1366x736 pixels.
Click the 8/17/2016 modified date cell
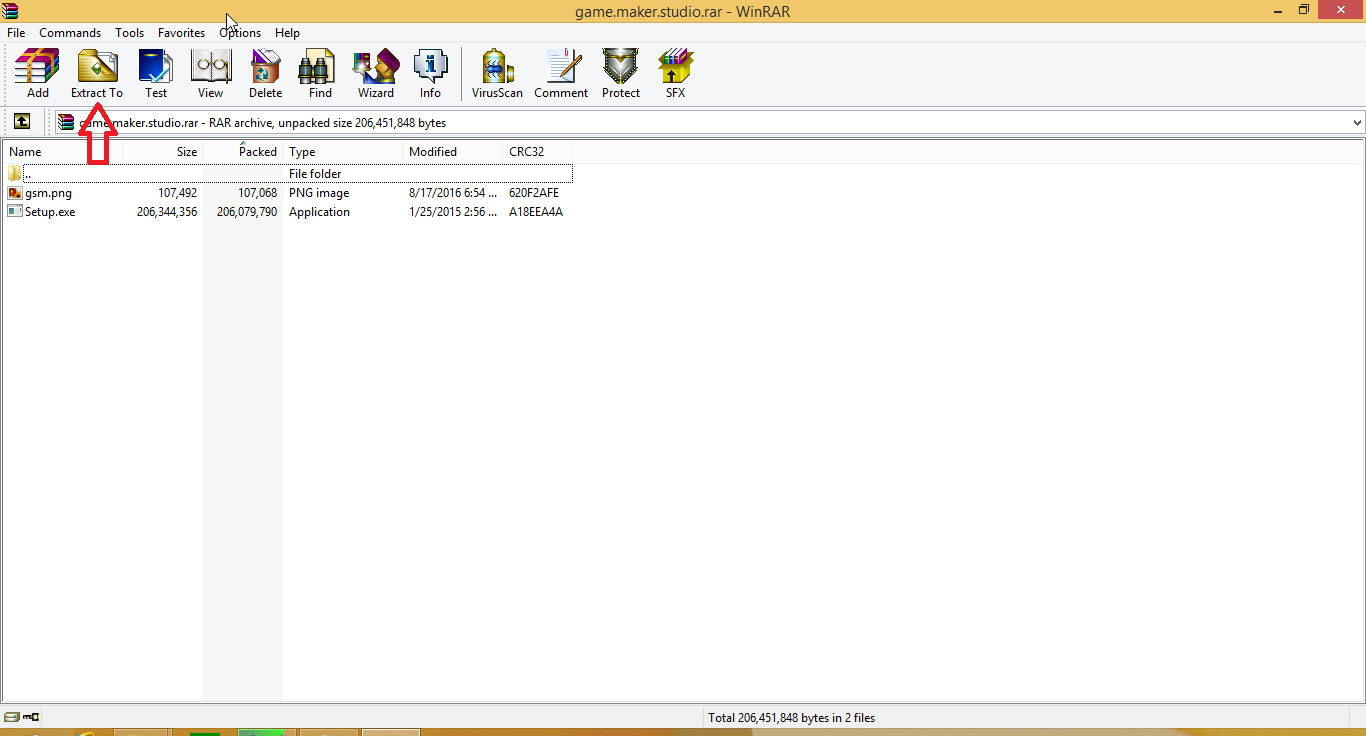coord(453,193)
